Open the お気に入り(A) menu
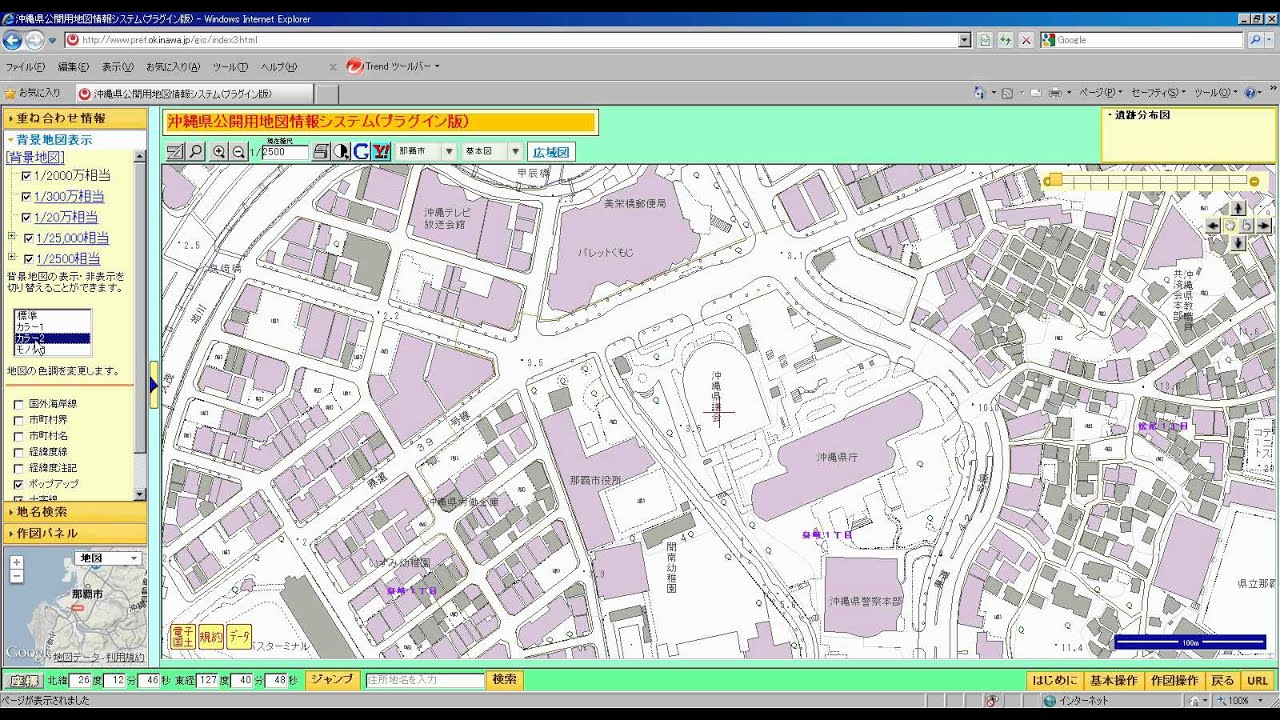Screen dimensions: 1280x720 tap(173, 67)
